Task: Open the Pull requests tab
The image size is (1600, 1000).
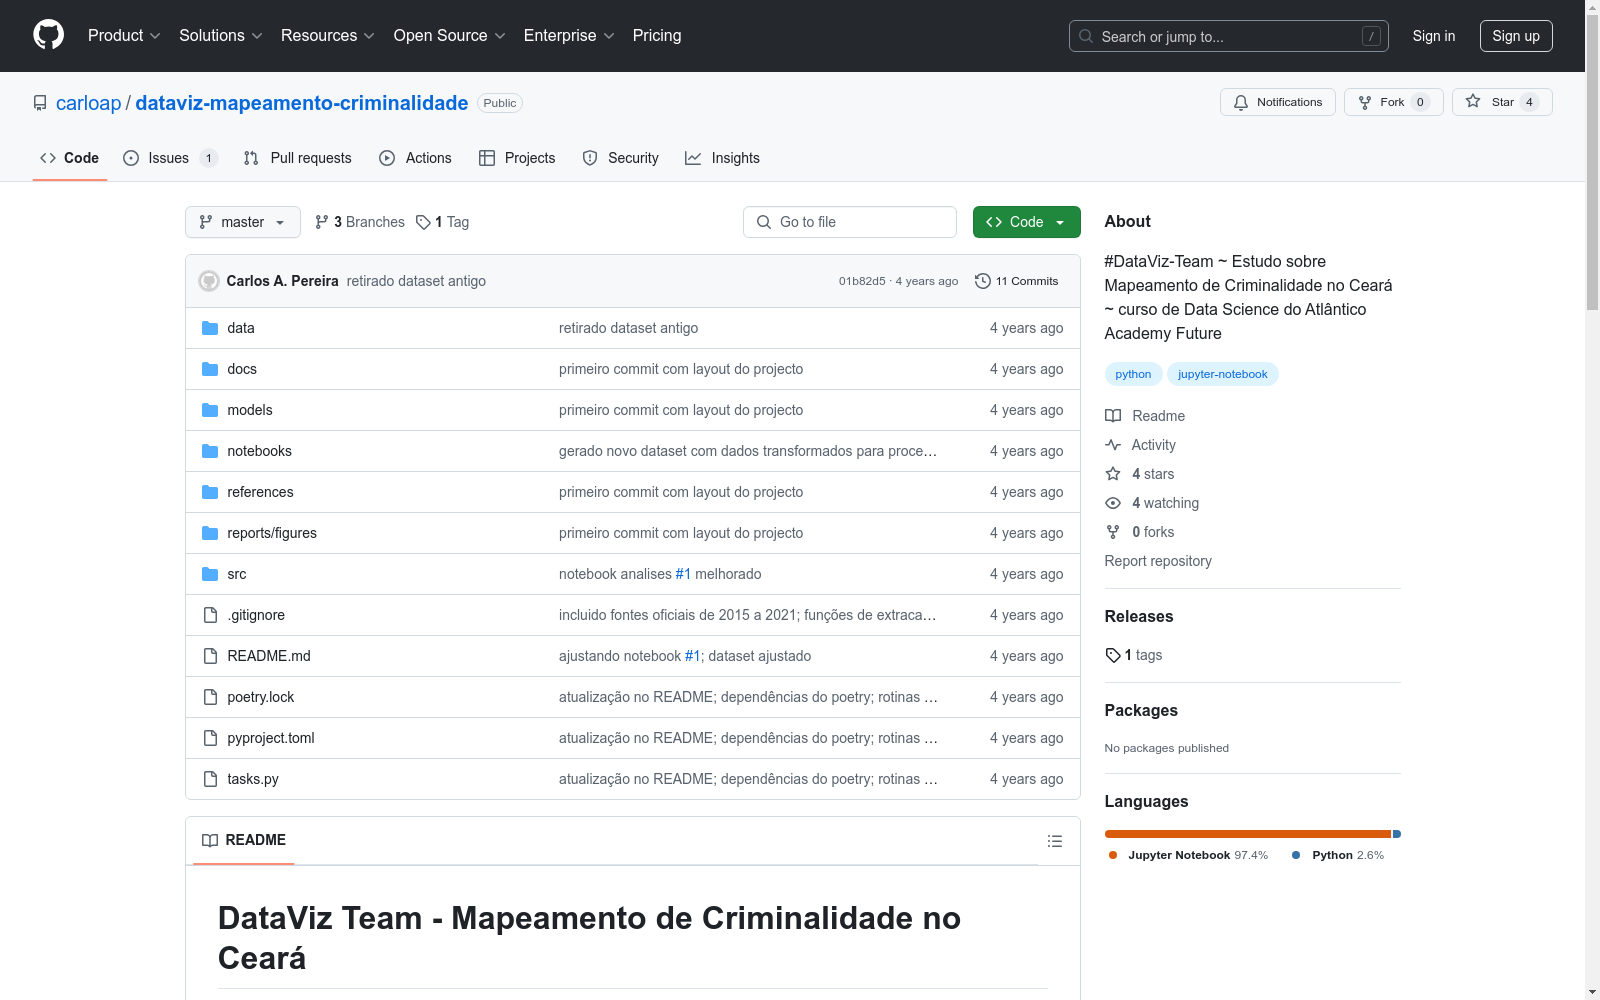Action: (x=297, y=158)
